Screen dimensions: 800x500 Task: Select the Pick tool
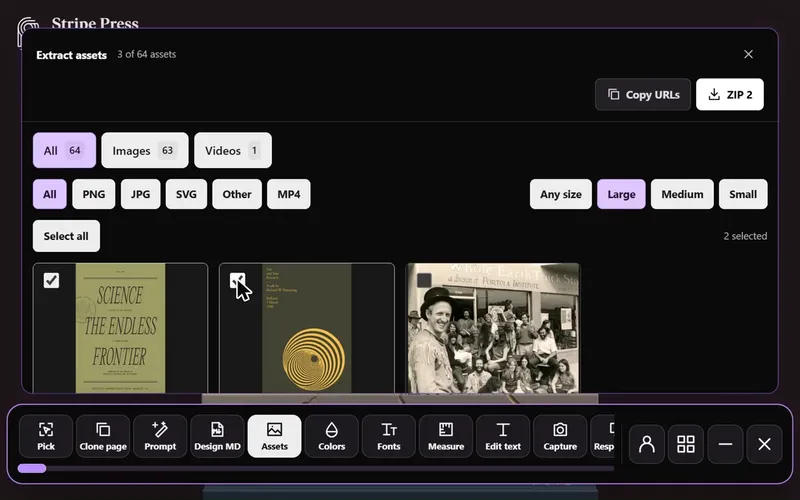[x=46, y=436]
